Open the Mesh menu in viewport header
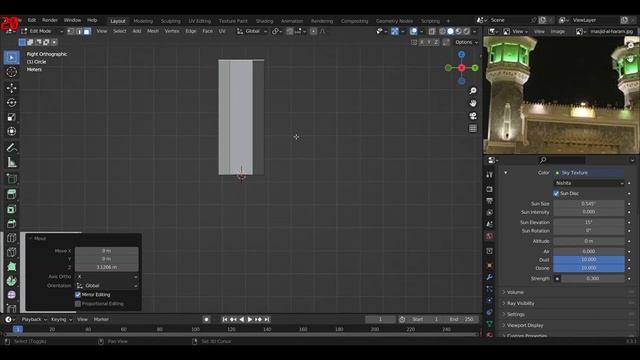Screen dimensions: 640x360 pos(153,31)
